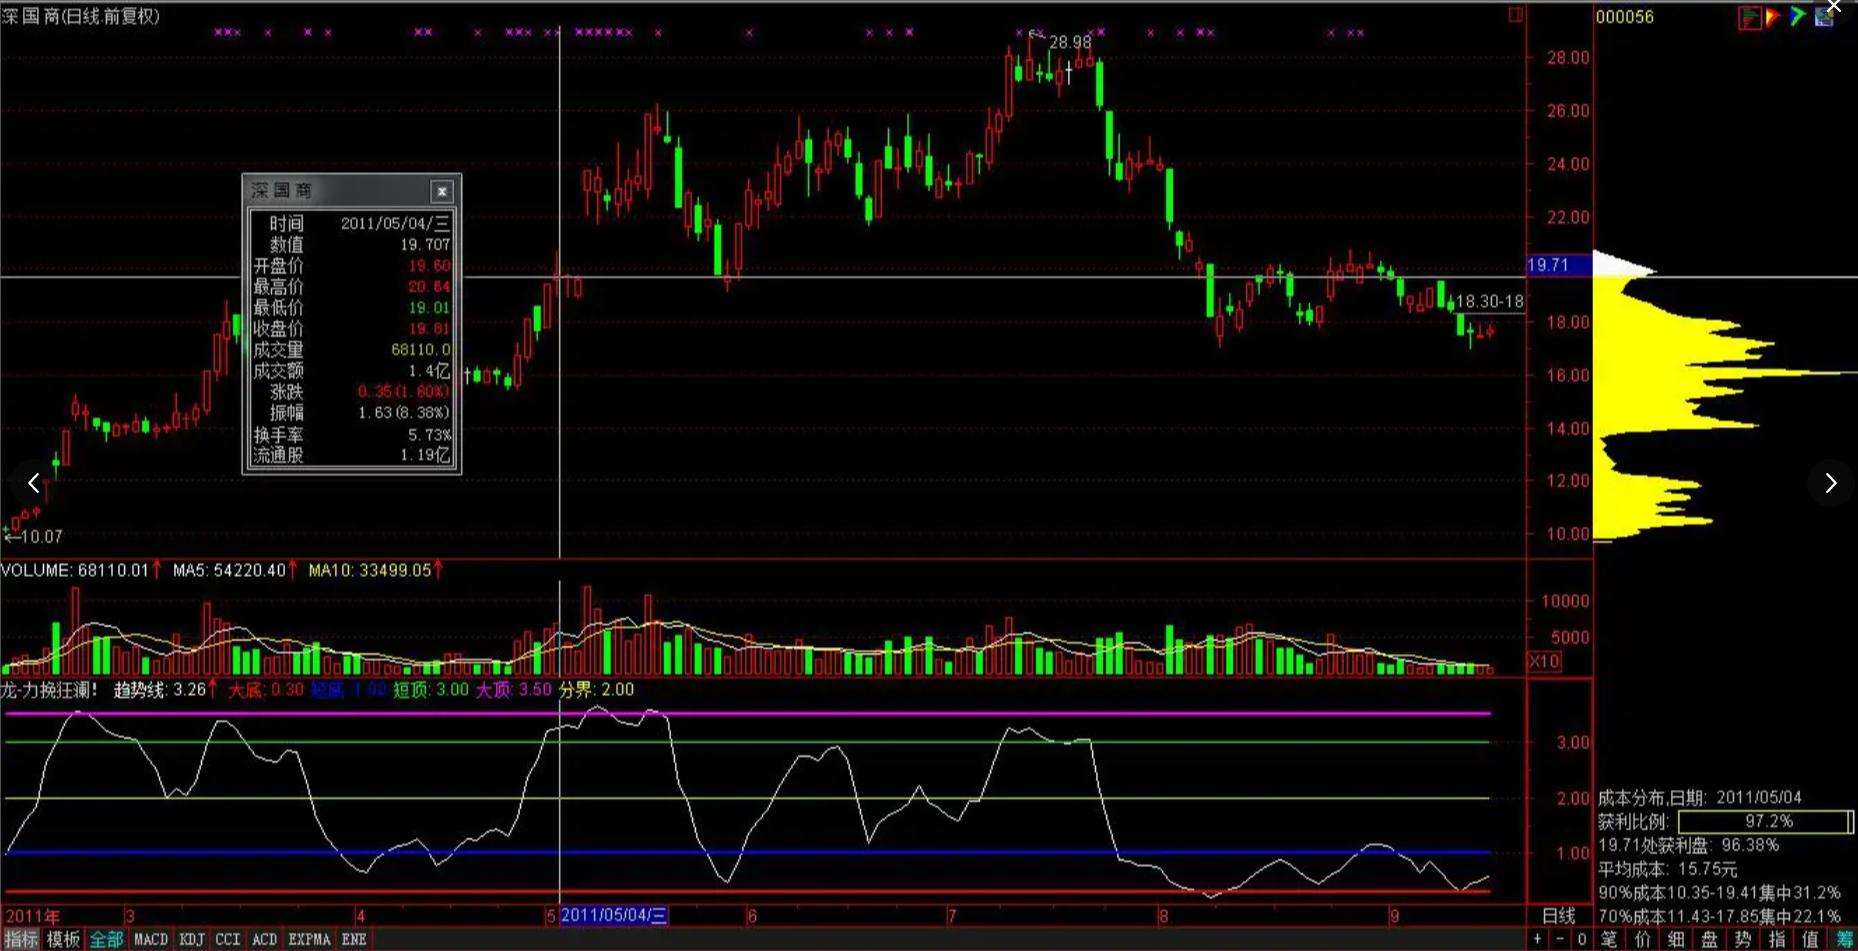Switch to the MACD indicator tab
Viewport: 1858px width, 951px height.
tap(151, 939)
